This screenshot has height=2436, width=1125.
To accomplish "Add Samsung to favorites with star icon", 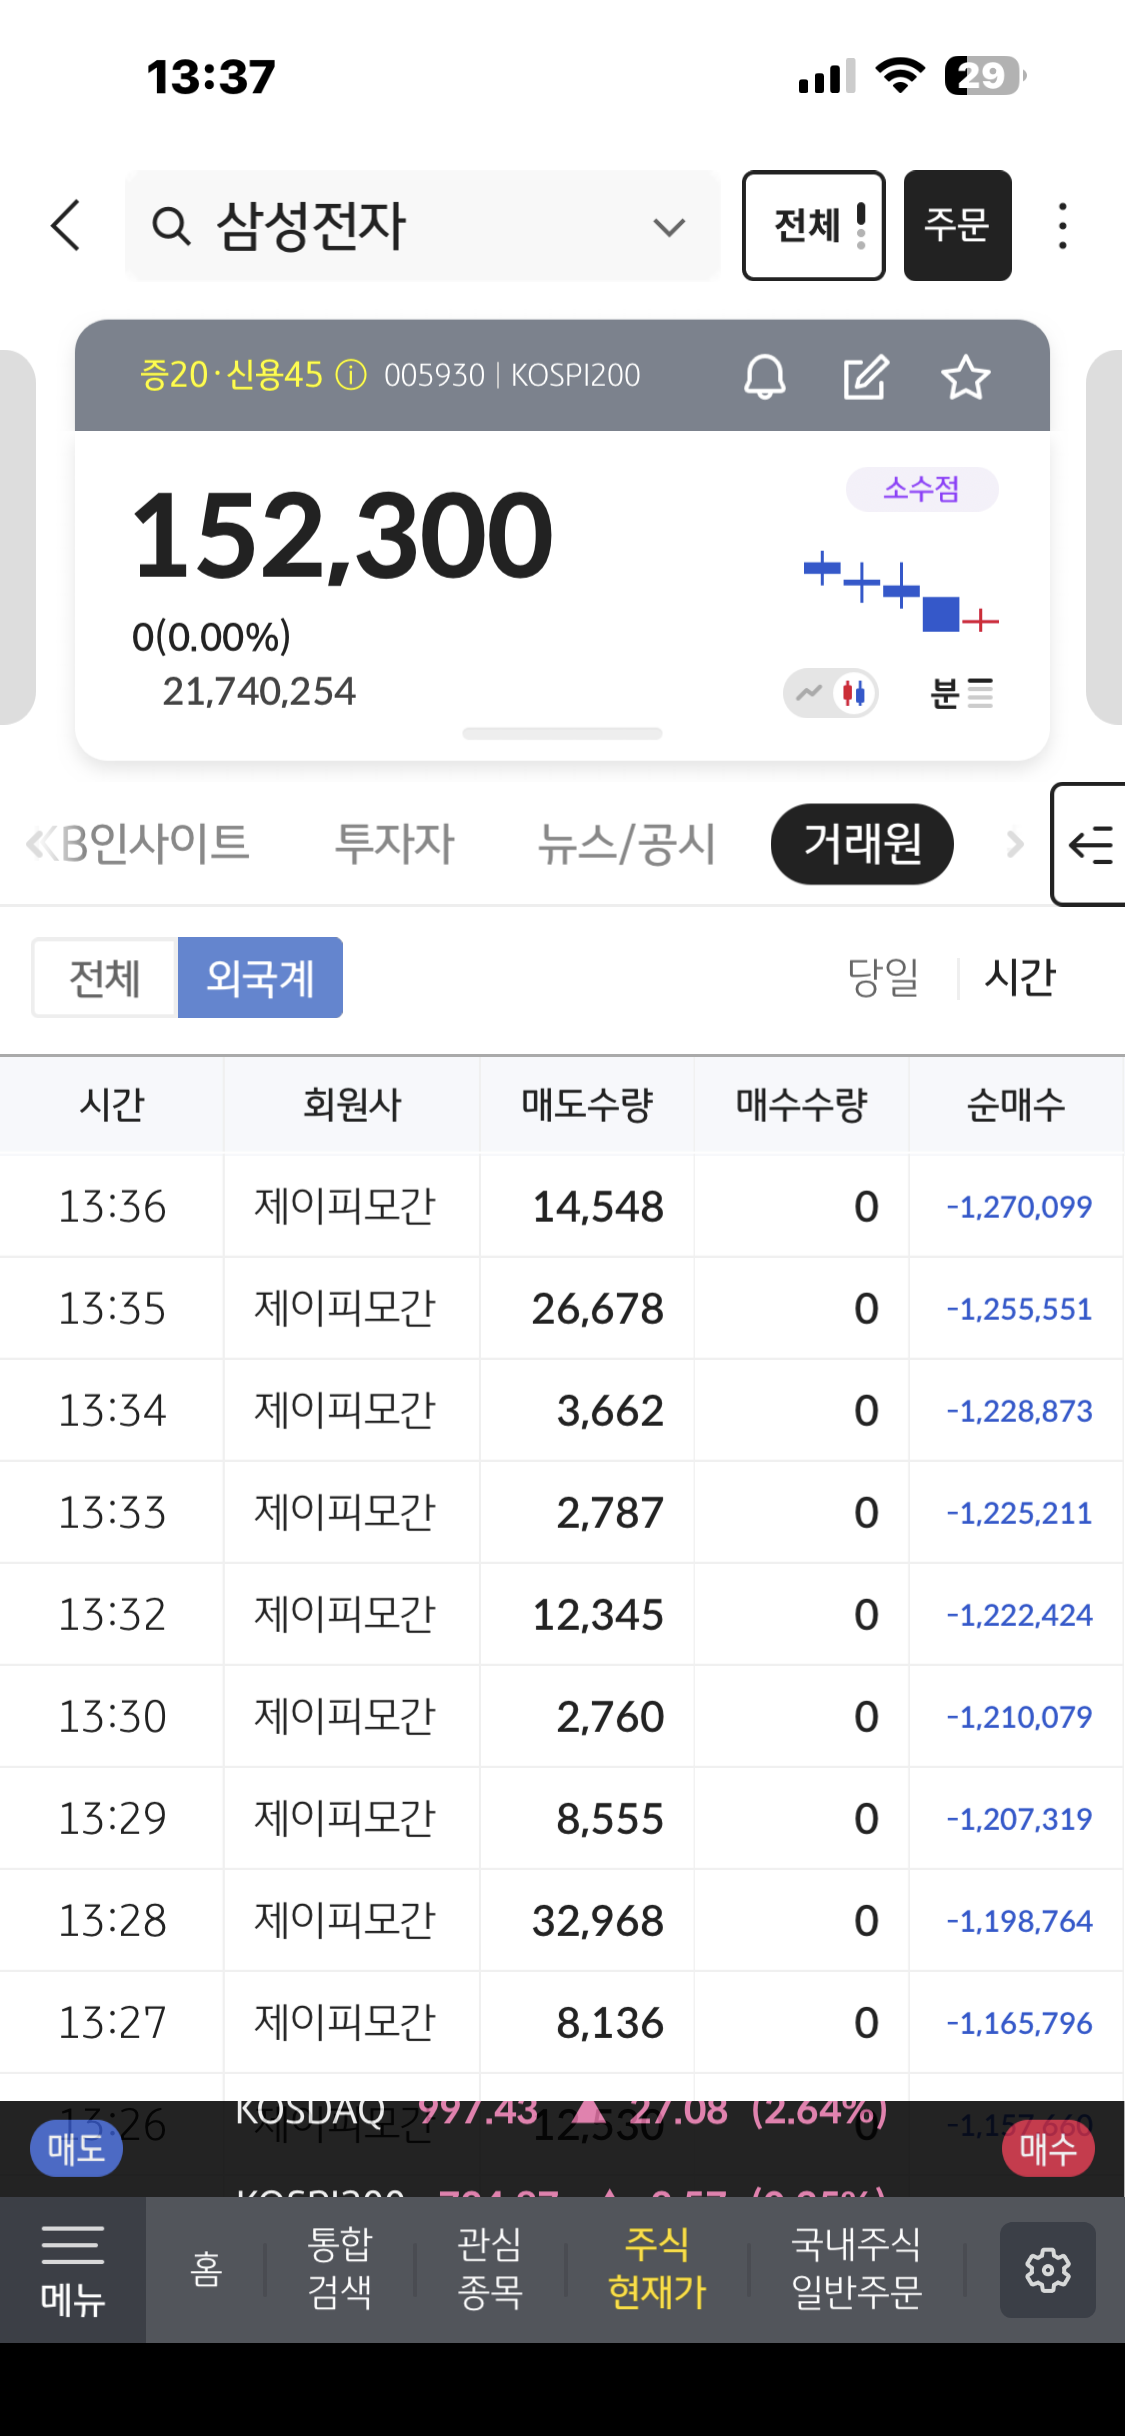I will click(x=965, y=377).
